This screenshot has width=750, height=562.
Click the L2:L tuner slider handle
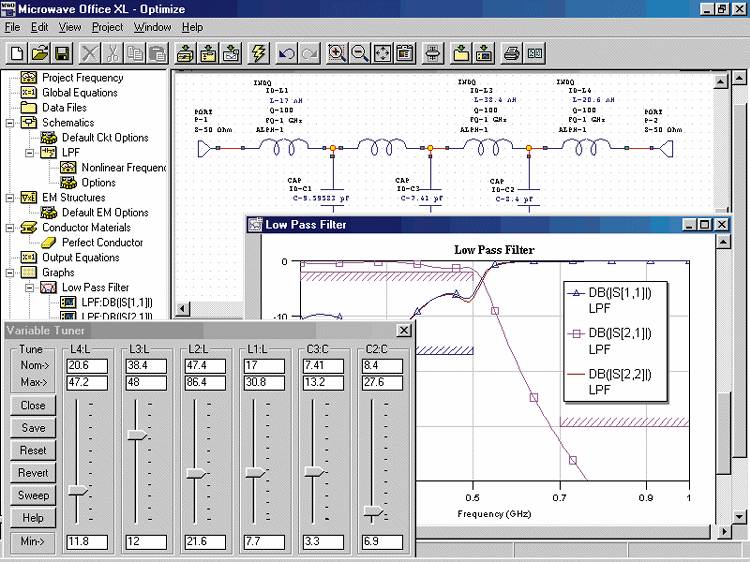coord(196,474)
